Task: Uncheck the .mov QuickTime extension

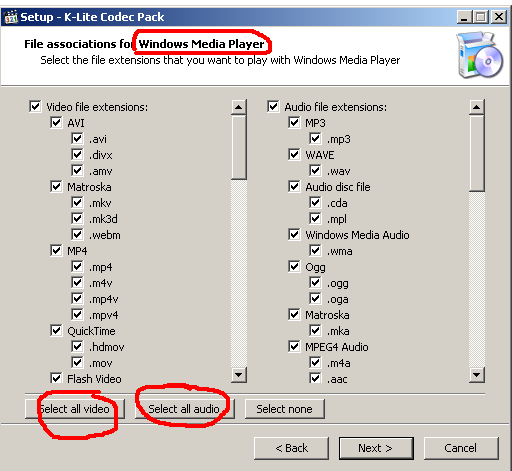Action: 77,363
